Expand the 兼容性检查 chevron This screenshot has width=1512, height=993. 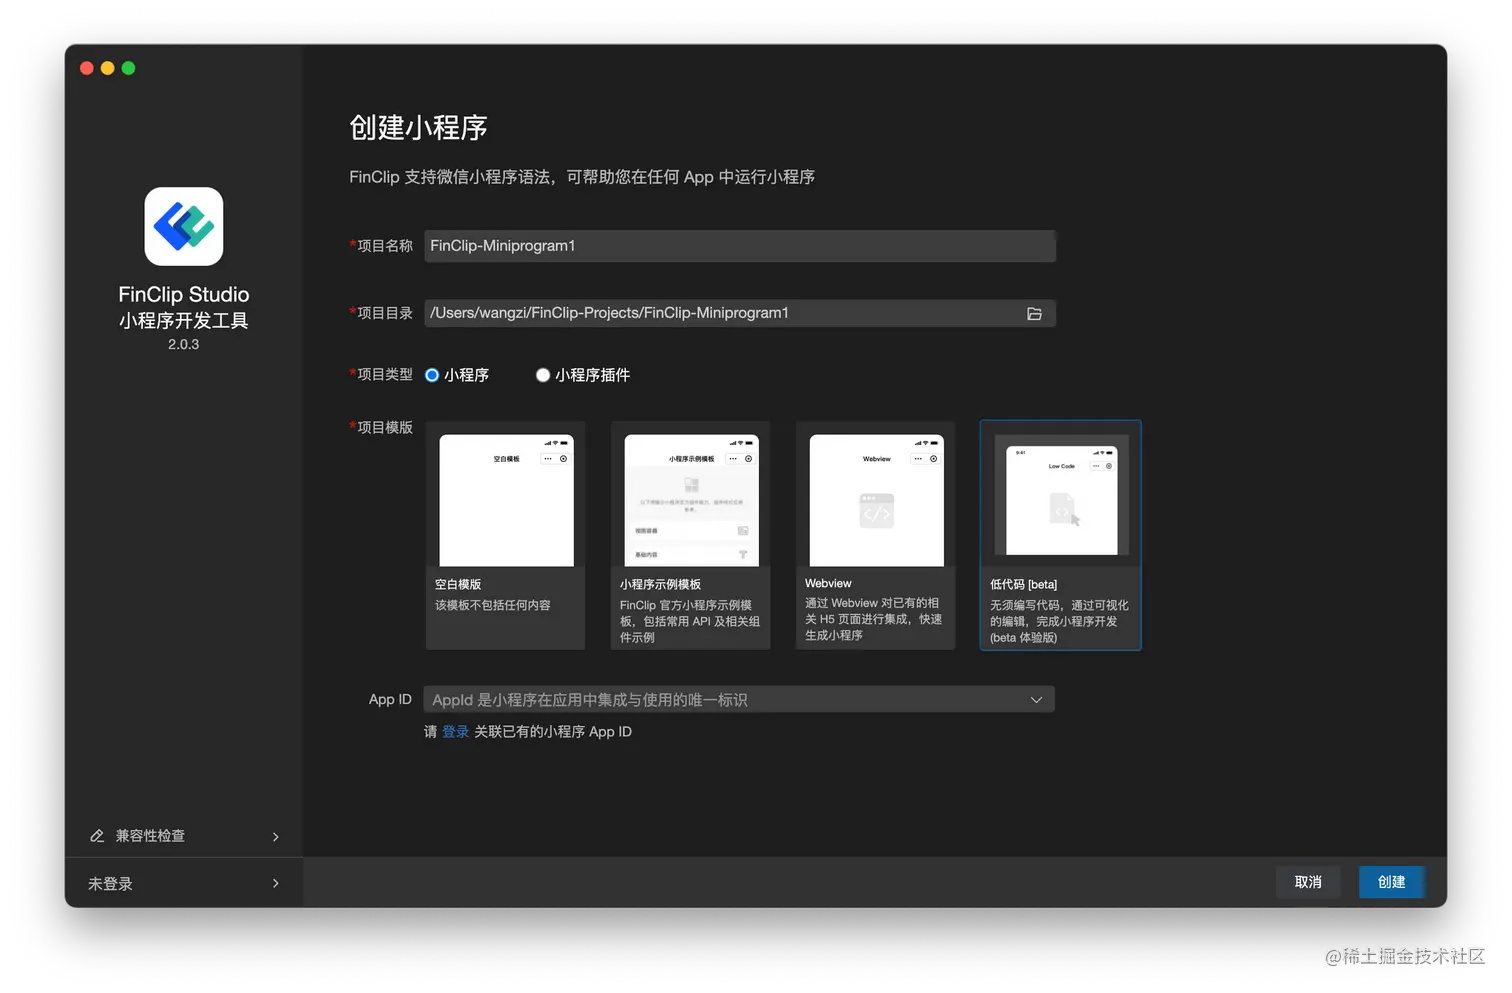click(x=276, y=837)
